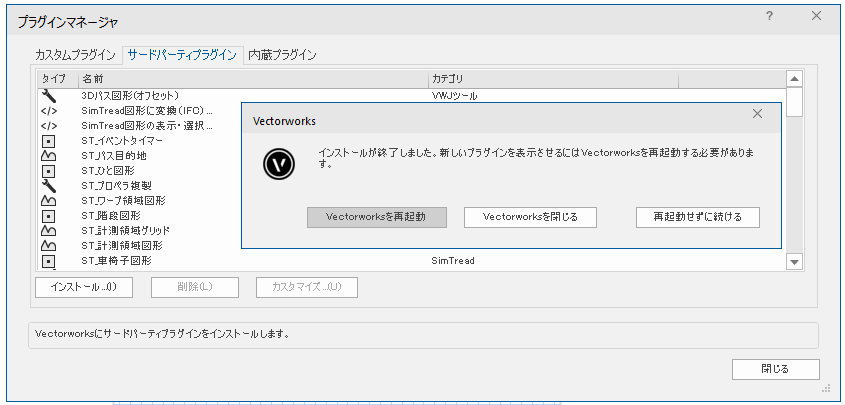The width and height of the screenshot is (845, 405).
Task: Select the サードパーティプラグイン tab
Action: click(x=182, y=54)
